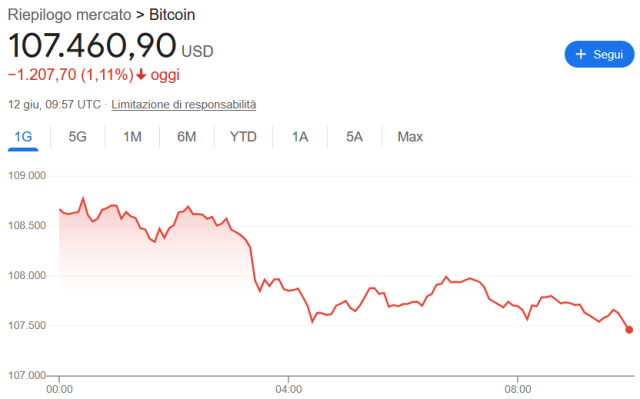
Task: Click the 107.460,90 price value
Action: pos(92,45)
